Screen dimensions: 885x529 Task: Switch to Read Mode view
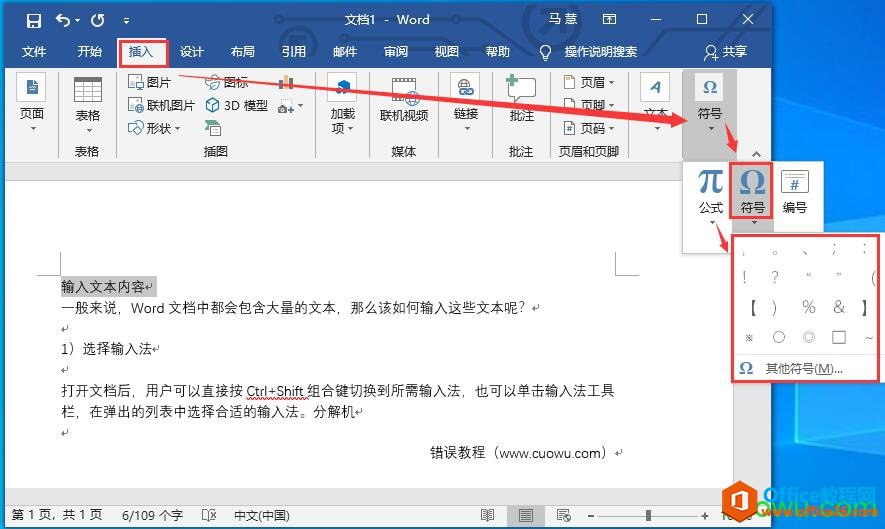tap(488, 515)
